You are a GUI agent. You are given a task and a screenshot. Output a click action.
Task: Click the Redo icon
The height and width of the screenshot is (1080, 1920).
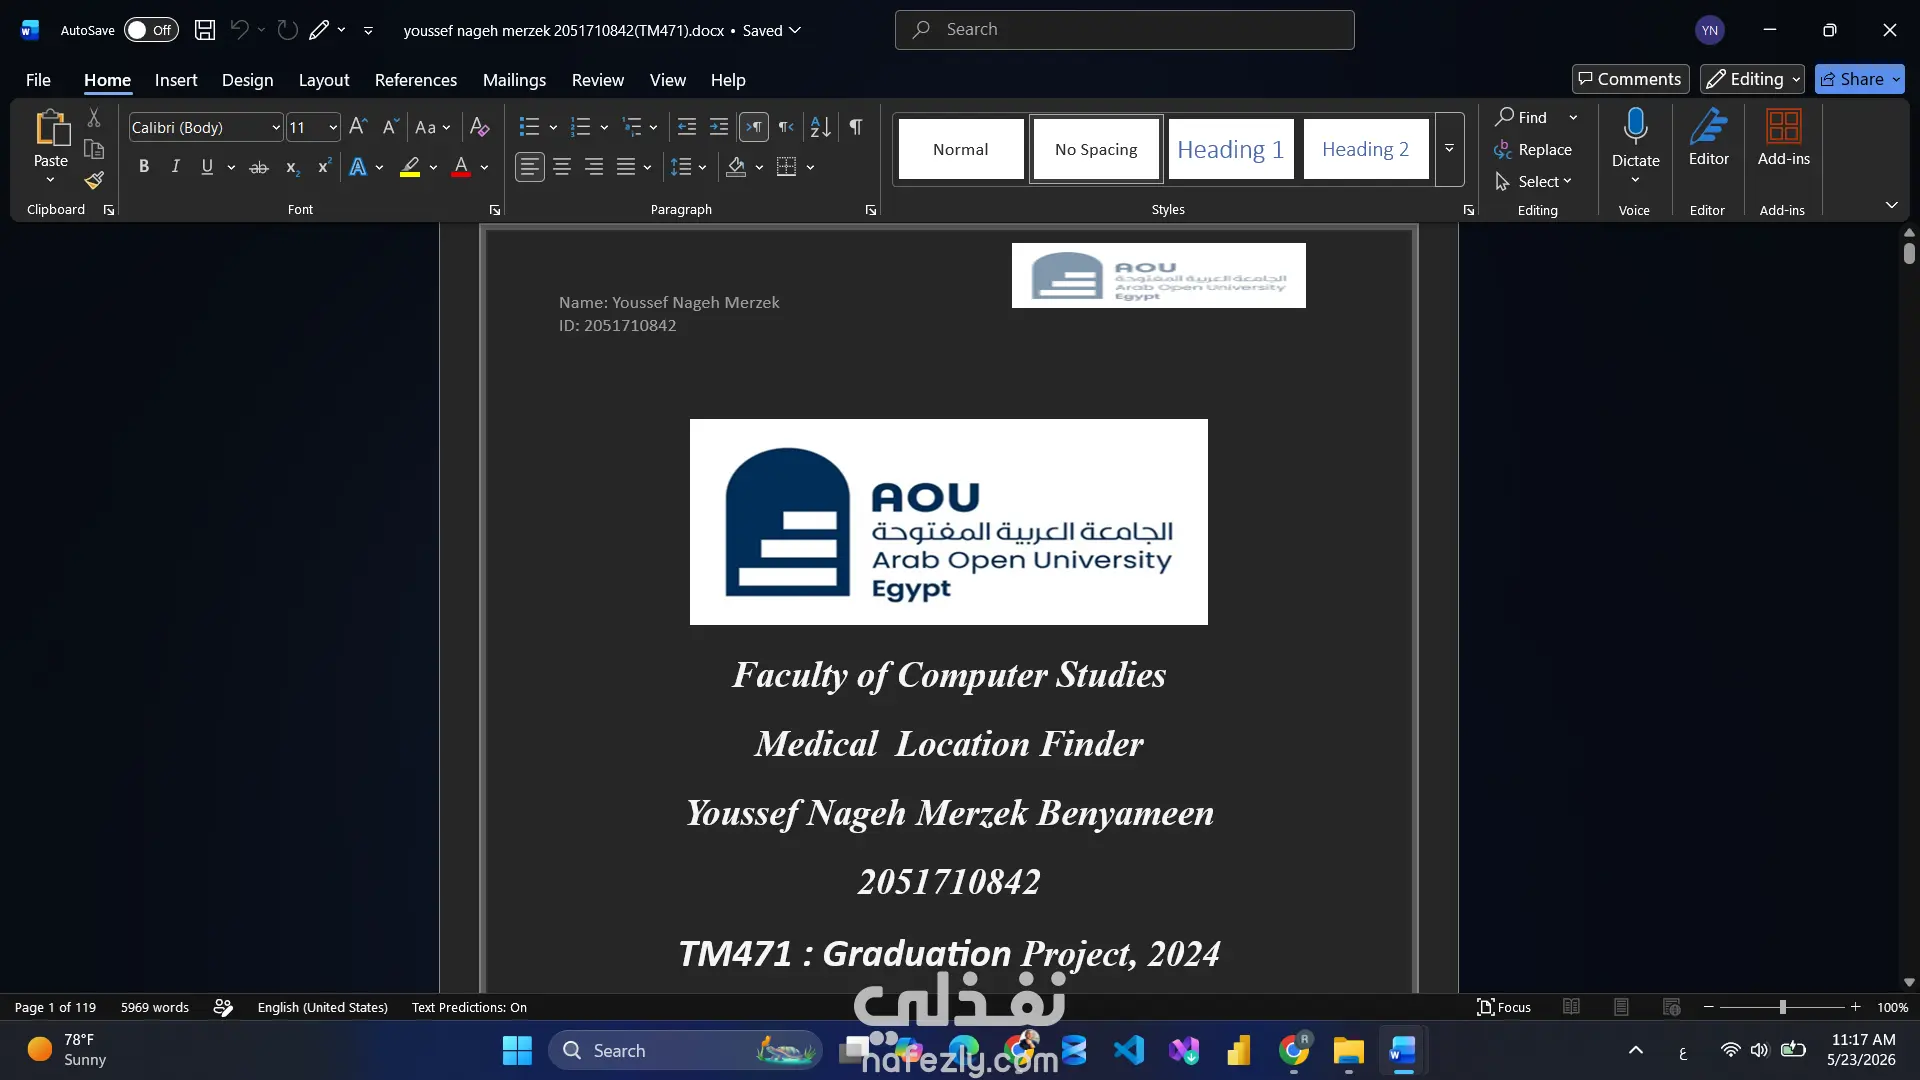(288, 30)
